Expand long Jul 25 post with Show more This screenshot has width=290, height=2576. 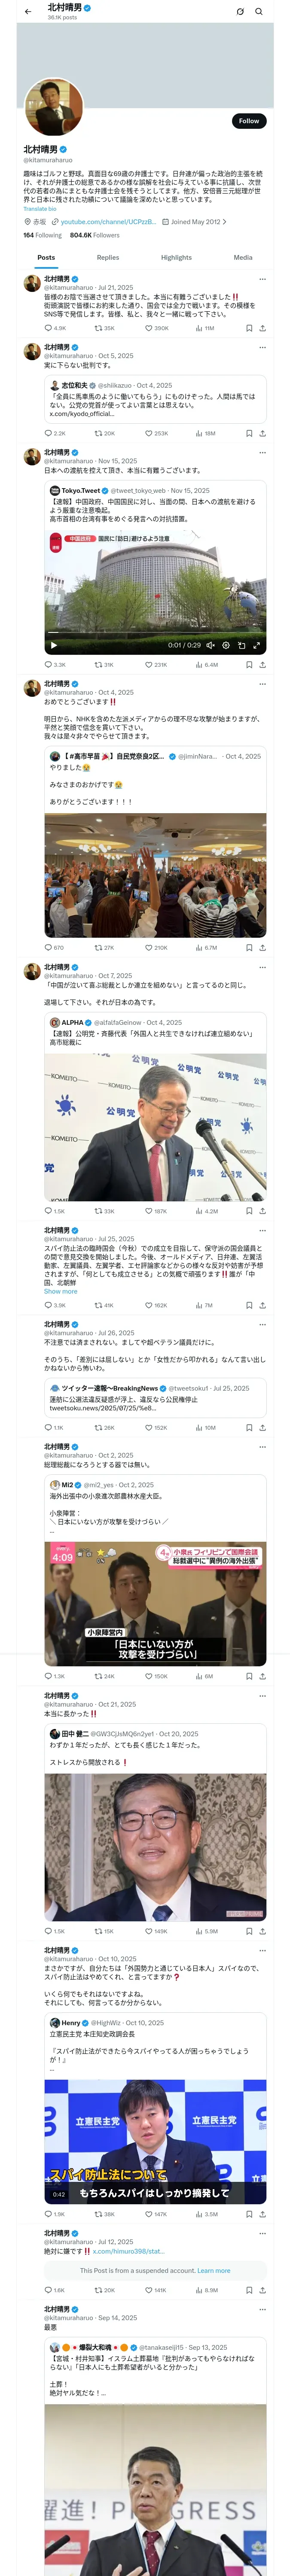coord(60,1291)
